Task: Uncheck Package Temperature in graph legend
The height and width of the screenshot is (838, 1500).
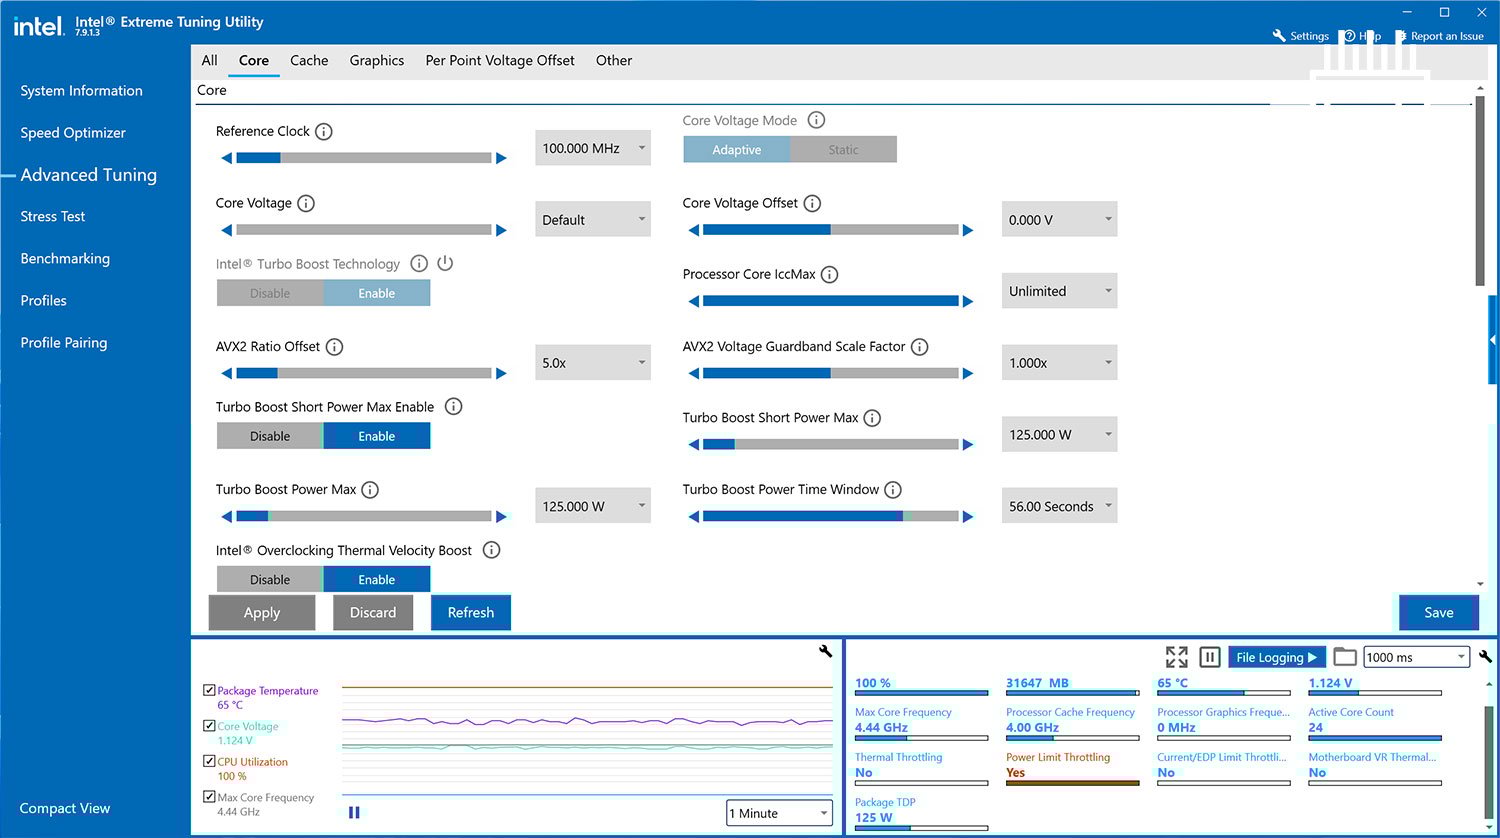Action: click(x=209, y=690)
